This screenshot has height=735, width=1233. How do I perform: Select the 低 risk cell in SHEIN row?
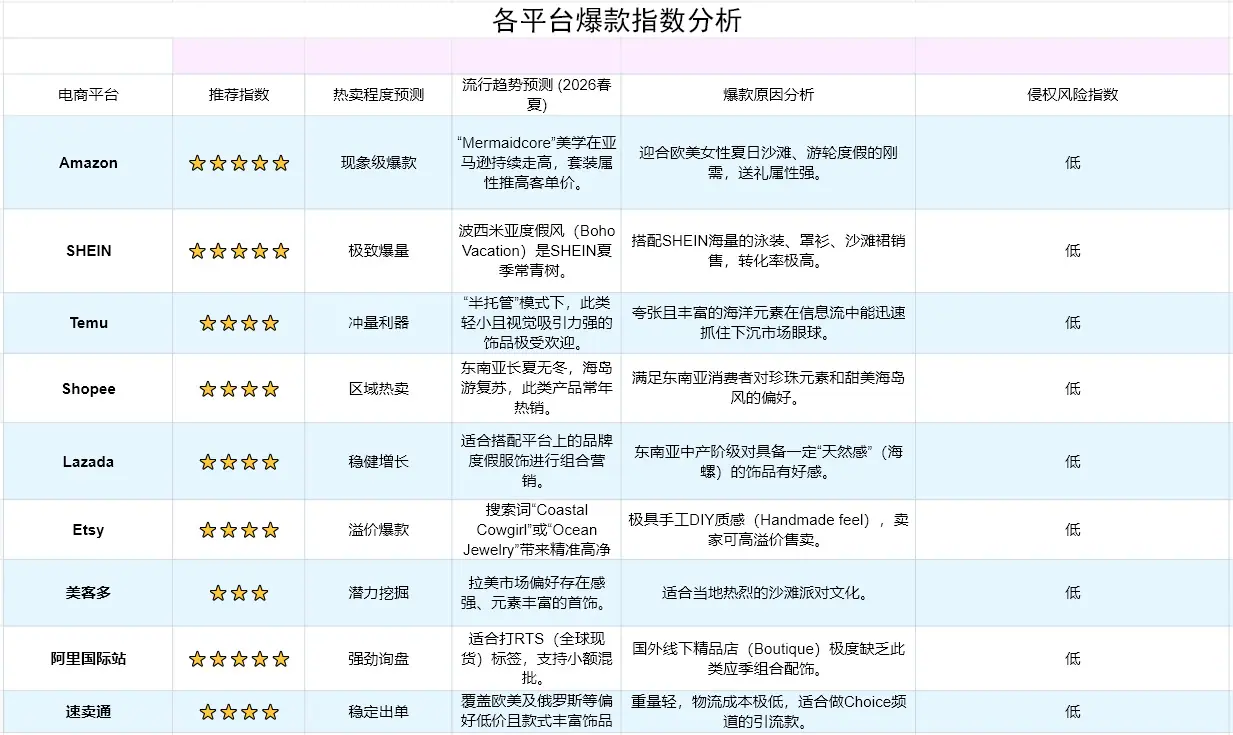(1073, 251)
